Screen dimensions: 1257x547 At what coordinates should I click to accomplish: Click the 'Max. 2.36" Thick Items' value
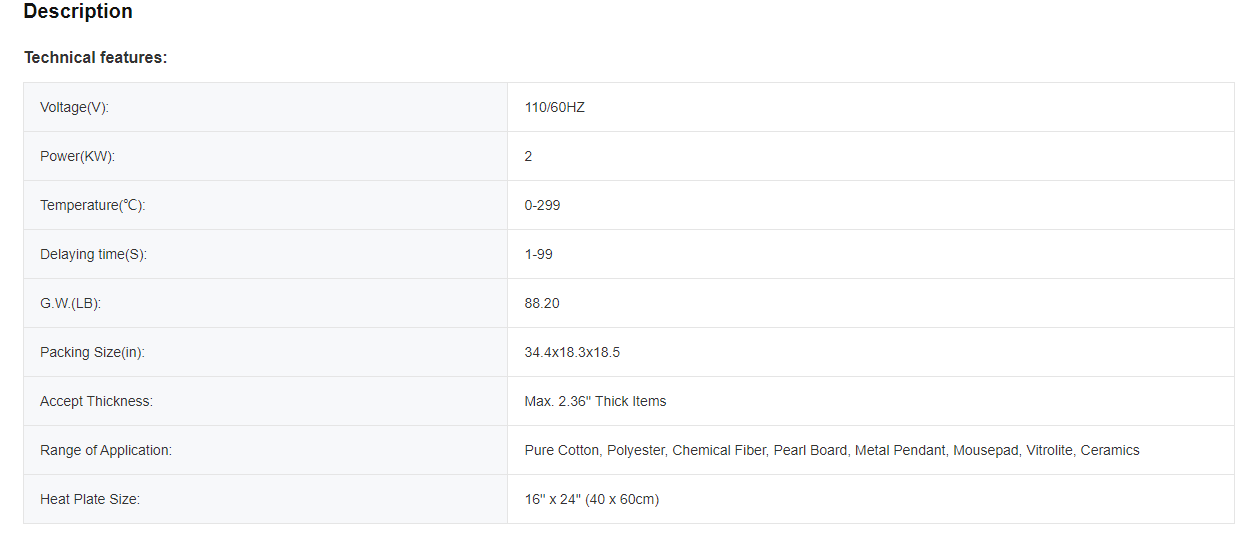click(x=595, y=401)
